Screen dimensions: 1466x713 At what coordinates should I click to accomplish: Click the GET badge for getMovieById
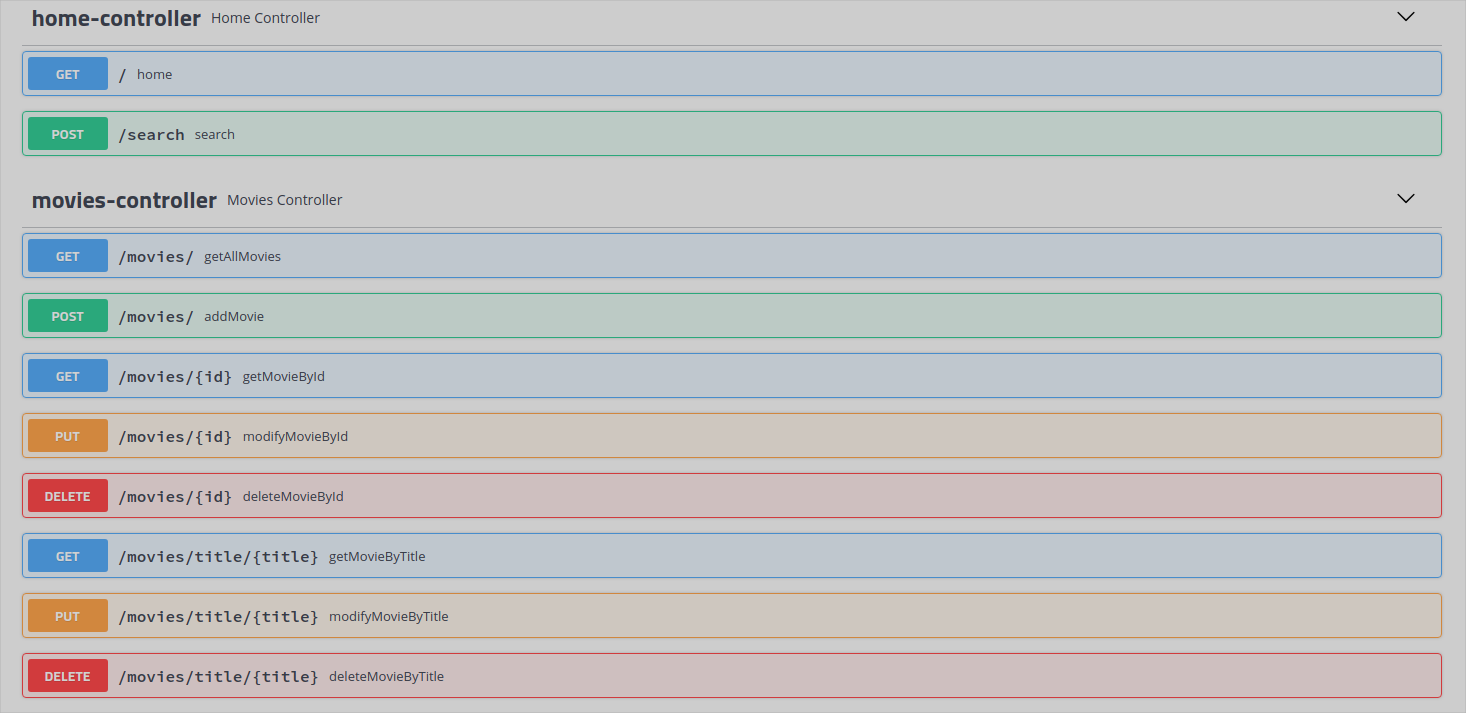[x=68, y=376]
